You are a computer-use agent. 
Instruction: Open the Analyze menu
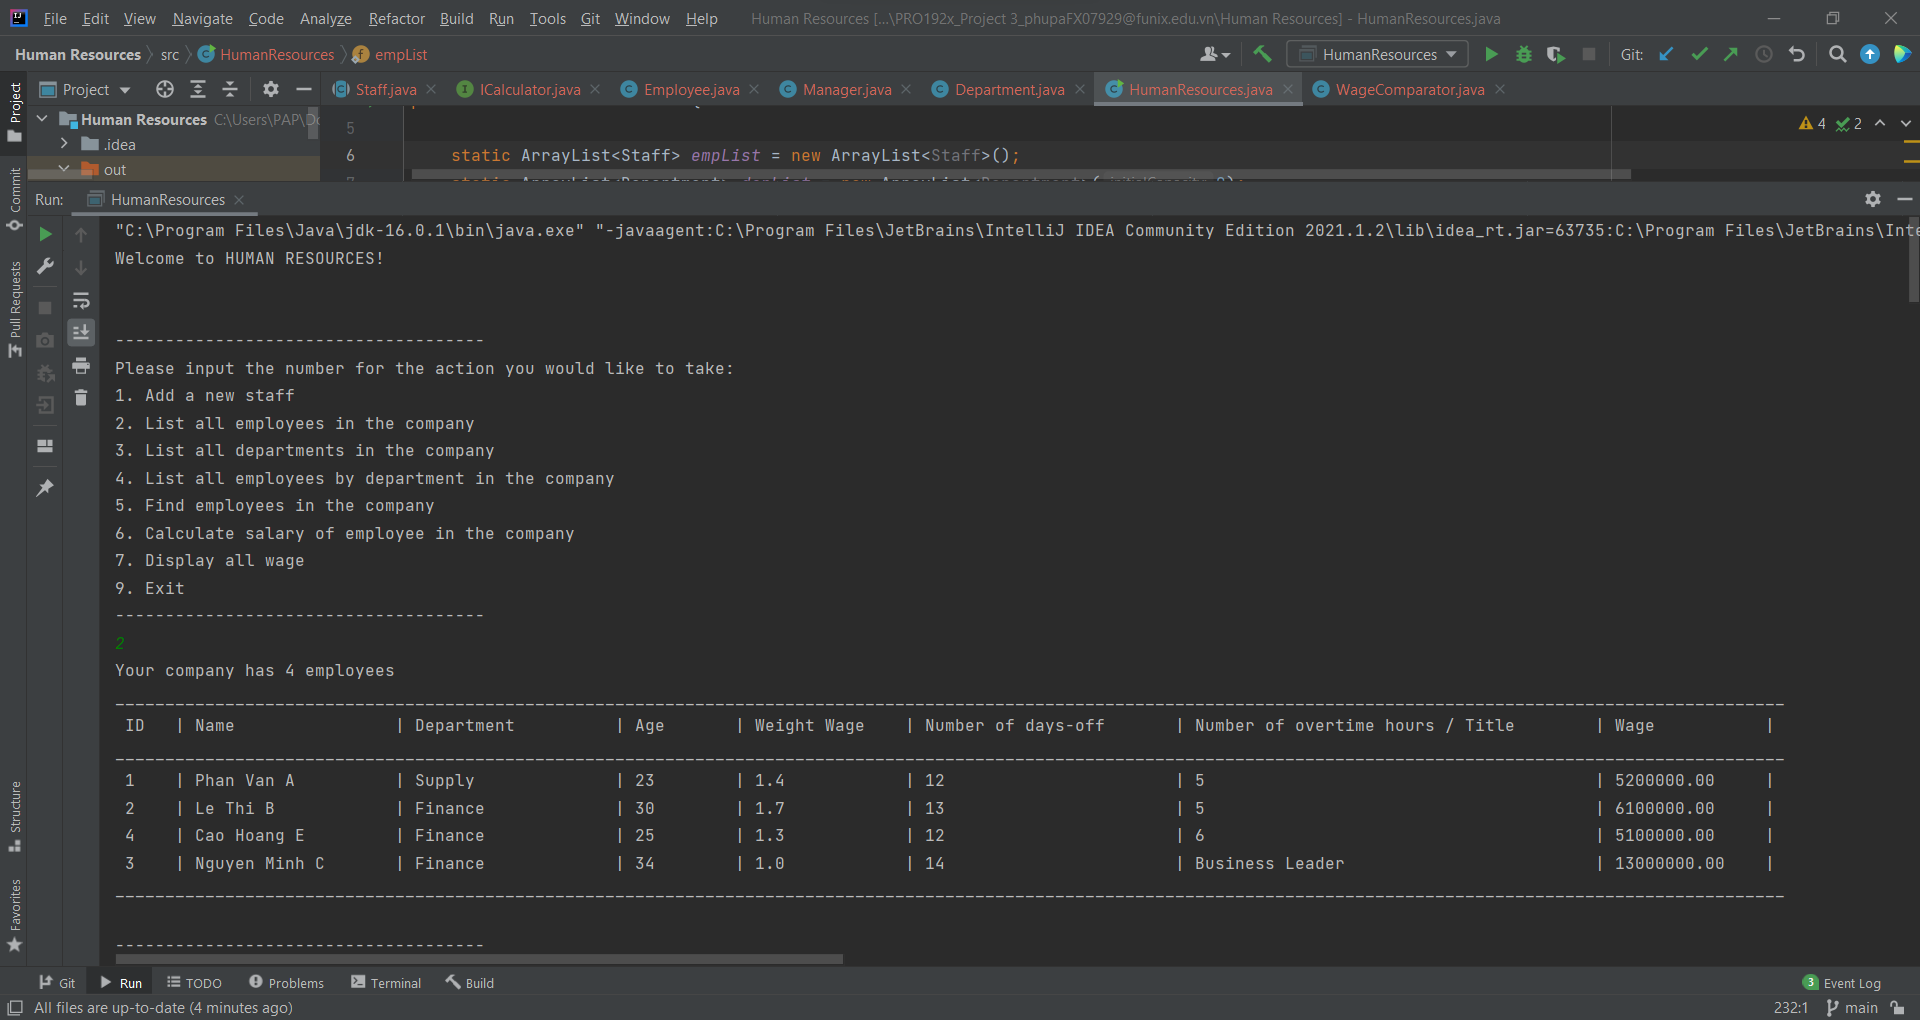pyautogui.click(x=325, y=18)
